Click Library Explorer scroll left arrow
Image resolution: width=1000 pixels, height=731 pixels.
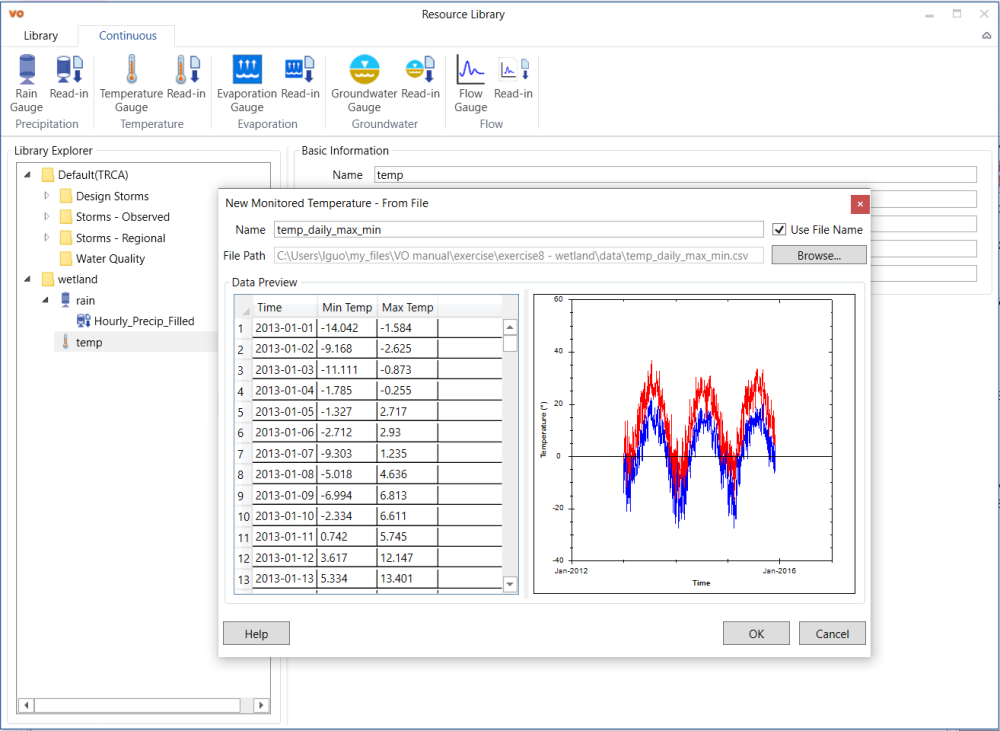tap(26, 705)
